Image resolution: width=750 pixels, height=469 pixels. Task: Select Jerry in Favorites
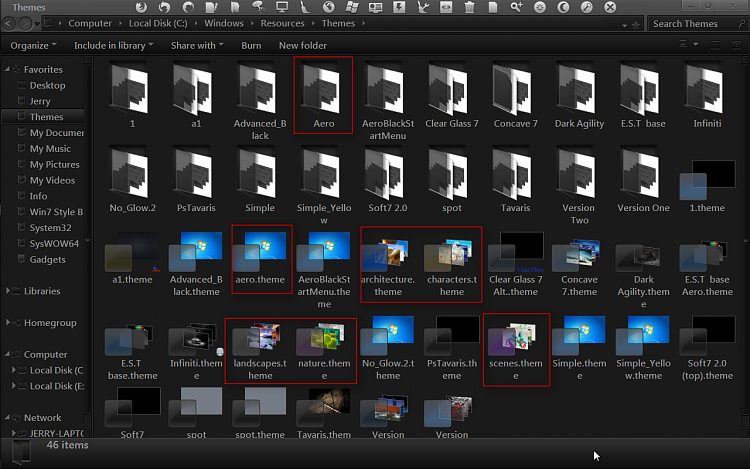pyautogui.click(x=40, y=101)
